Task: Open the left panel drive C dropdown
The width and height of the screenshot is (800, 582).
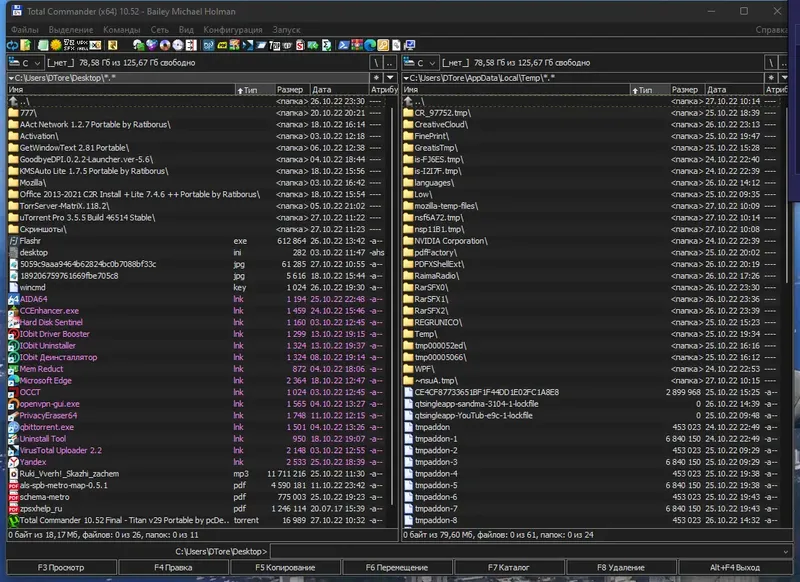Action: pyautogui.click(x=24, y=62)
